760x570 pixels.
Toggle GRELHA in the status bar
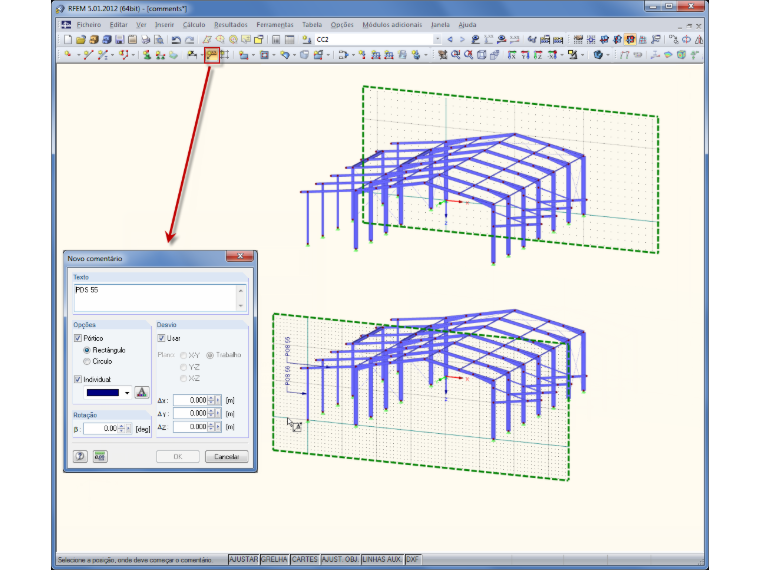(x=274, y=559)
